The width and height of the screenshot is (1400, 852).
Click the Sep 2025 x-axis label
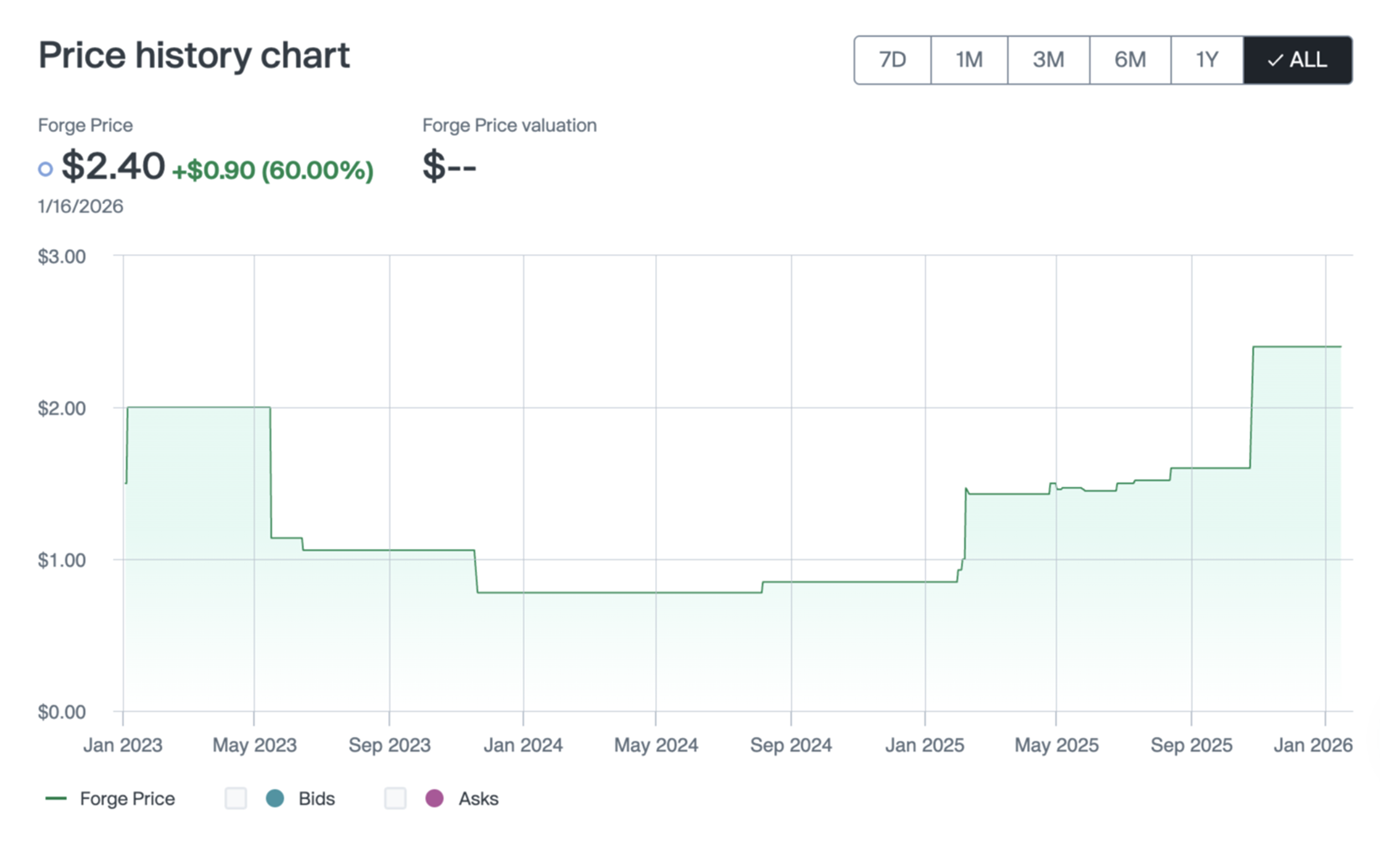(x=1190, y=746)
